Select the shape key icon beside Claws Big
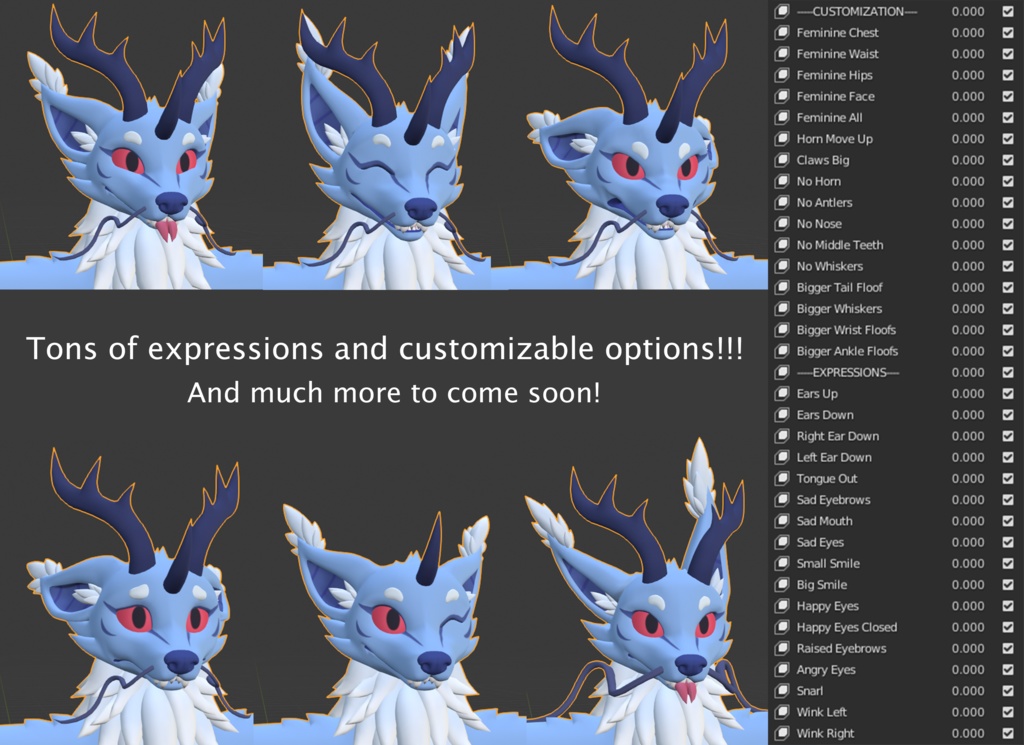1024x745 pixels. (x=781, y=159)
